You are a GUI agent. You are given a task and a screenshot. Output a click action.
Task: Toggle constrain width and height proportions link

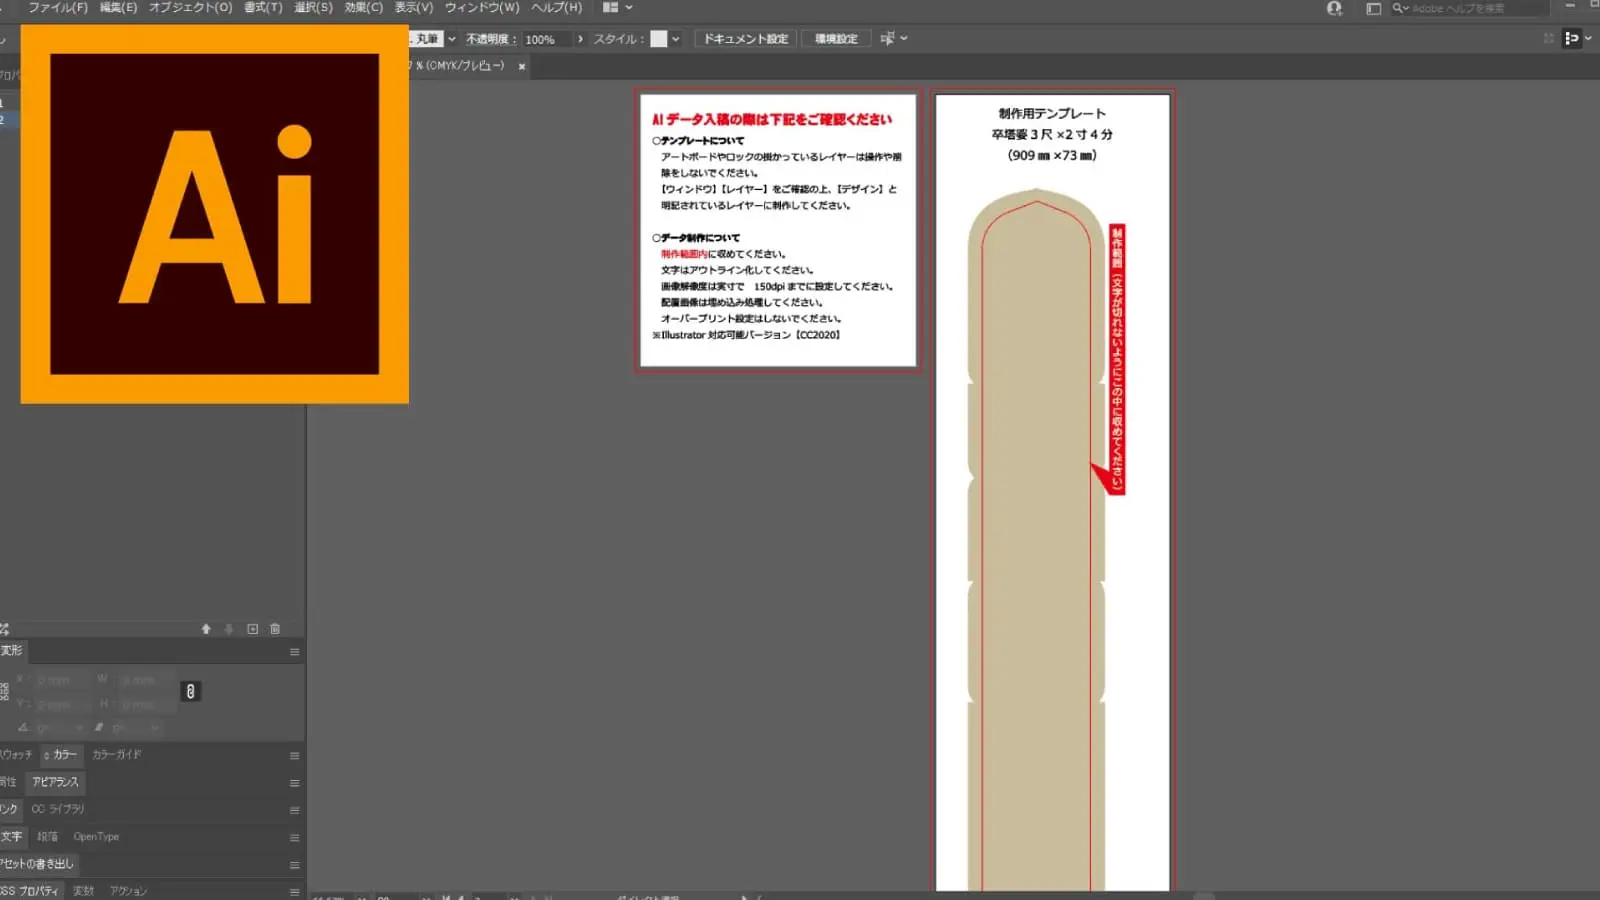(190, 691)
